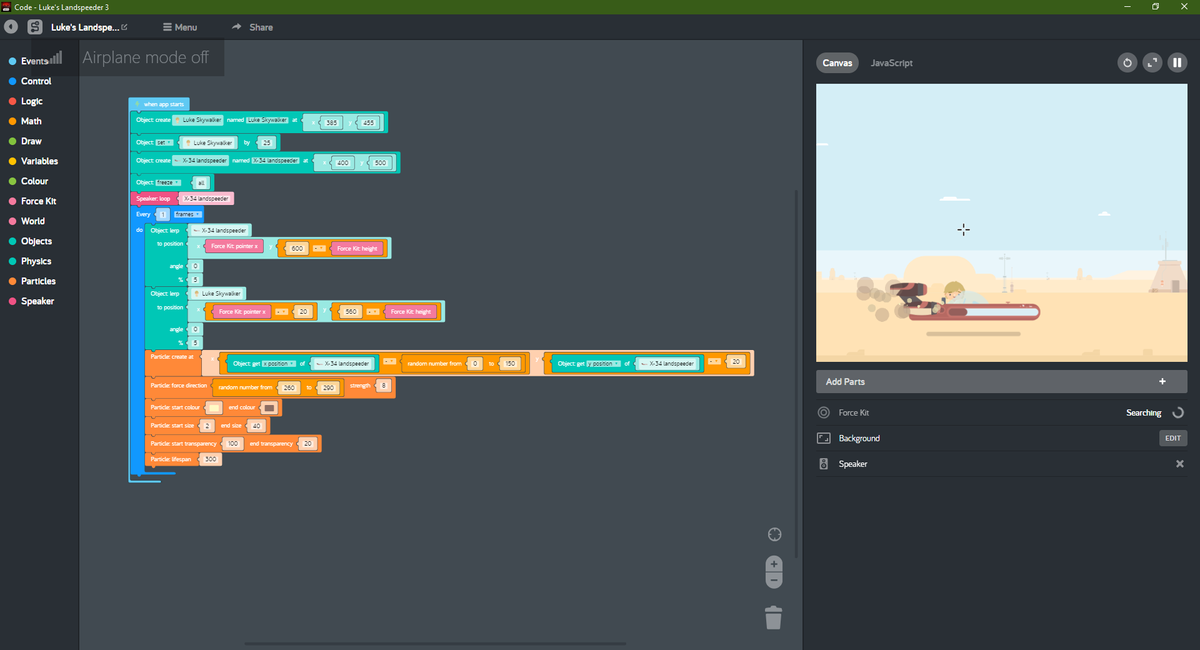Open the Control block category

[30, 81]
